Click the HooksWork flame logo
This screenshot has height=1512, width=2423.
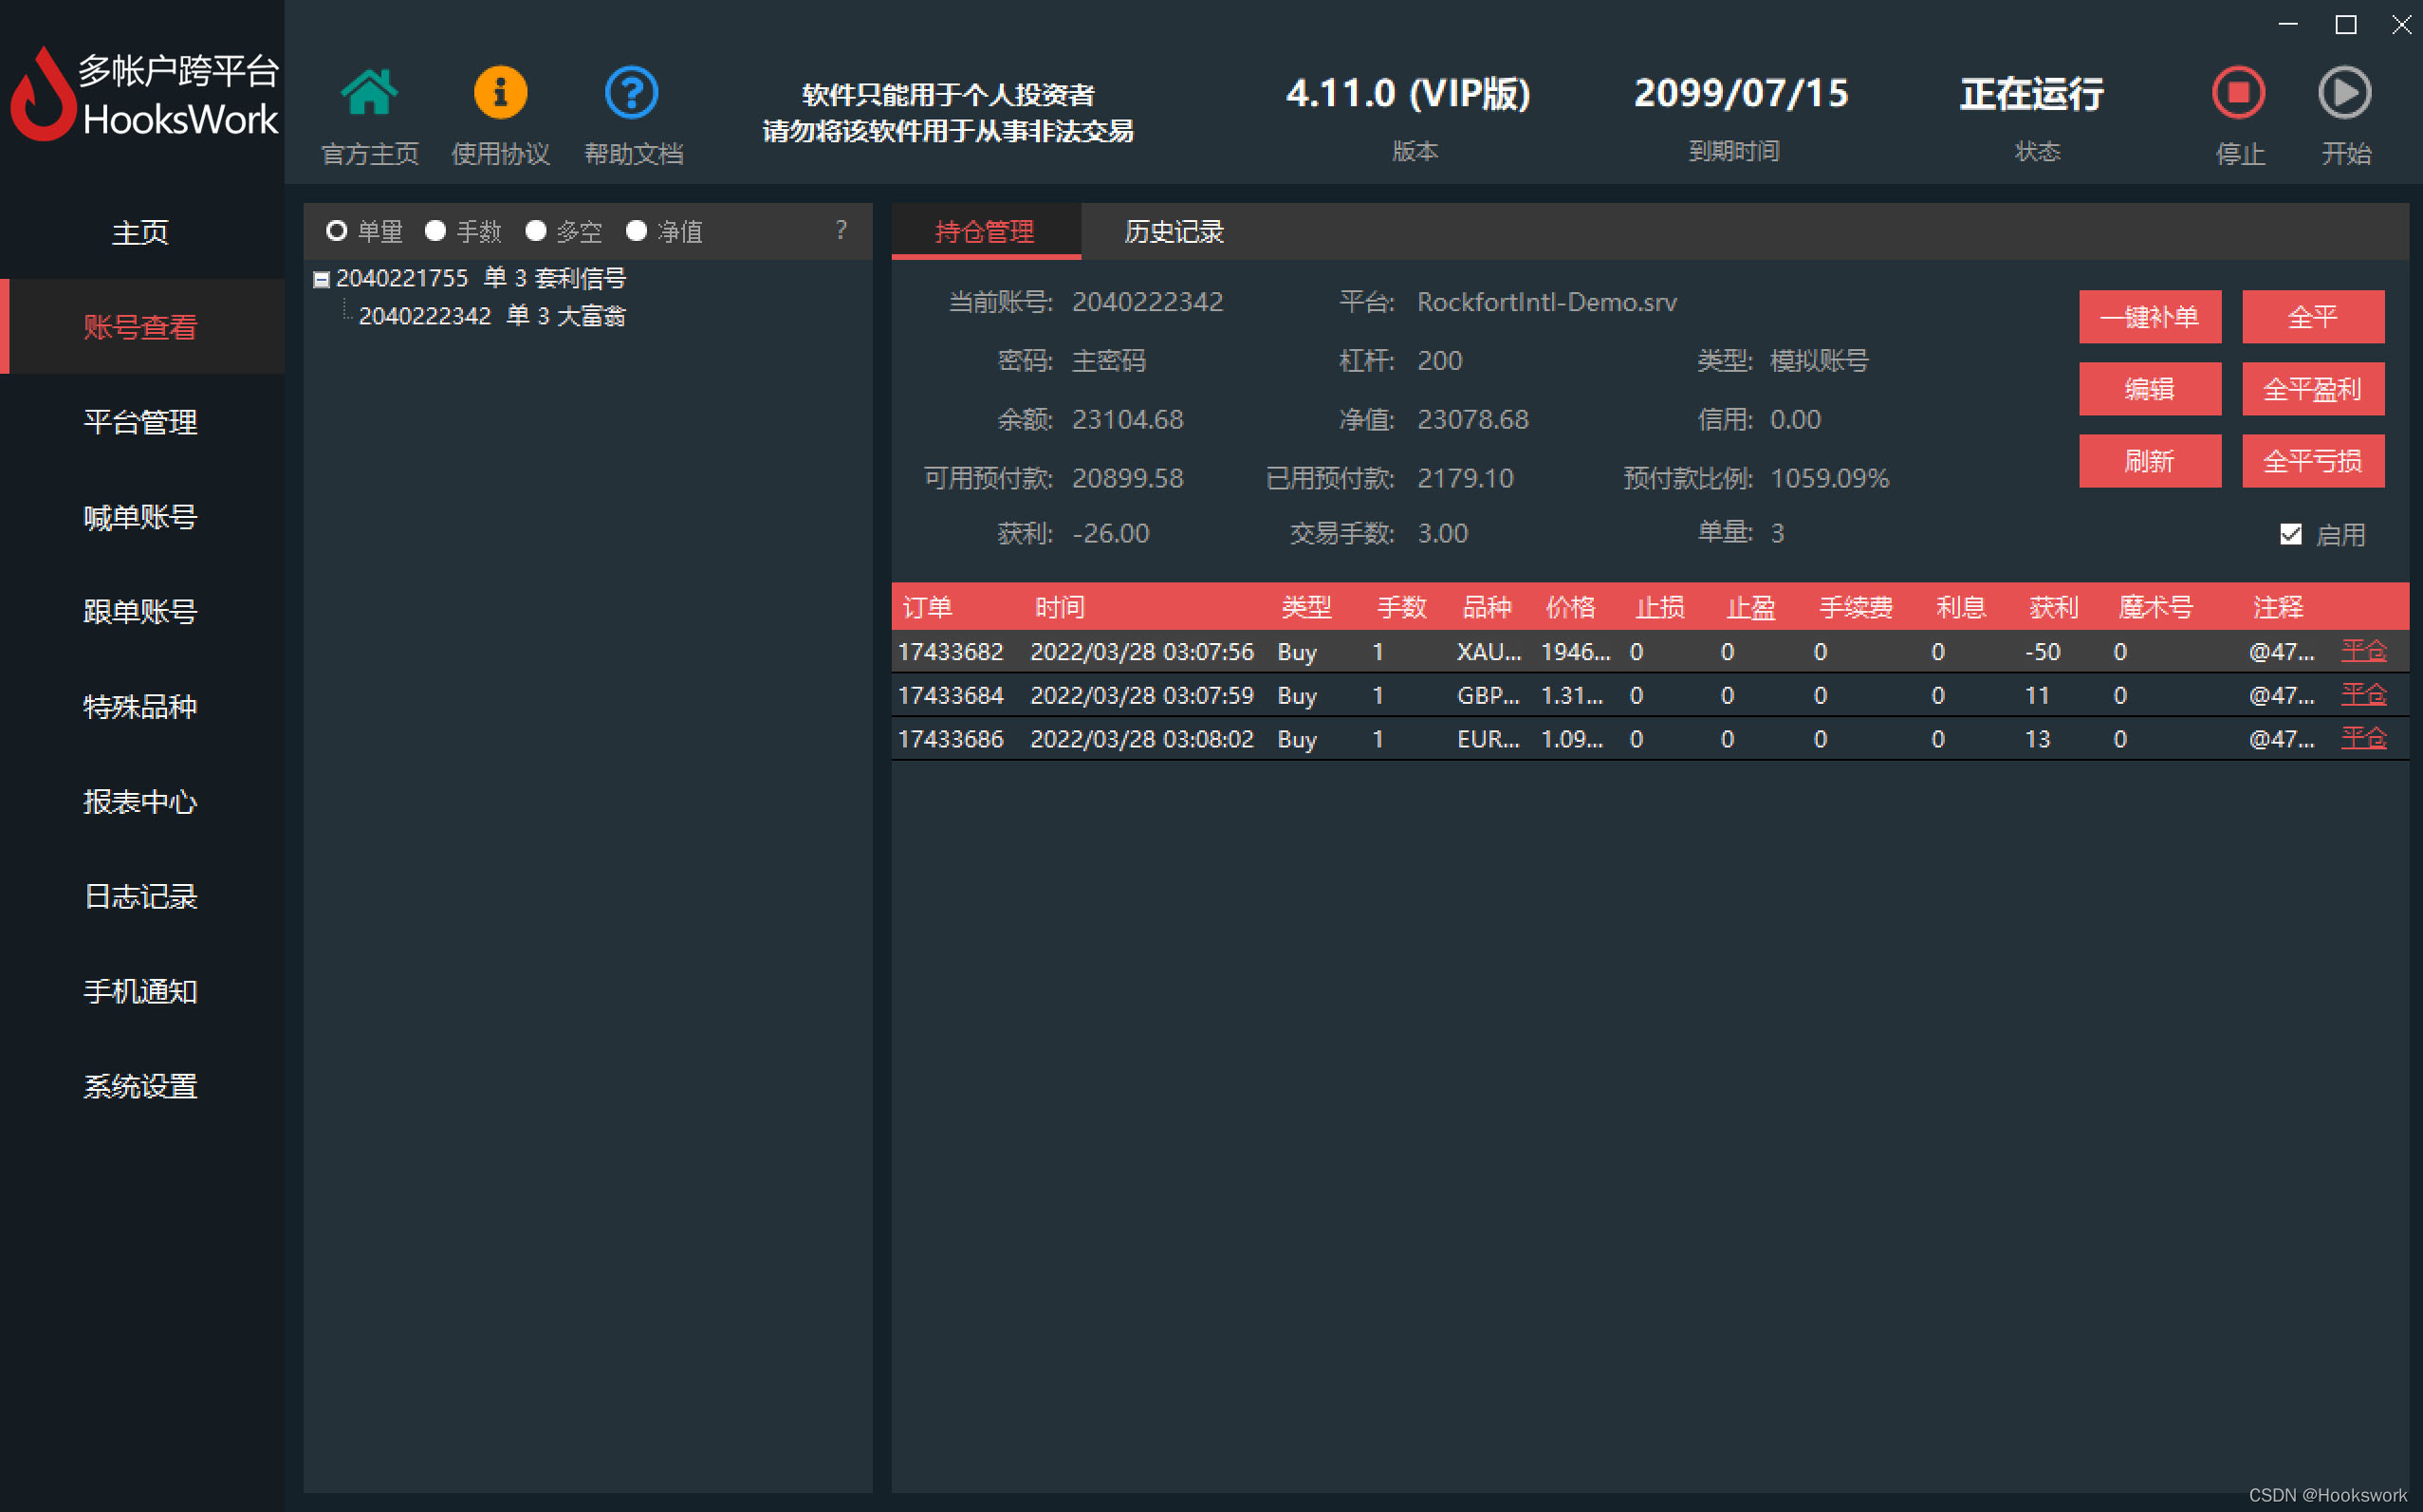42,95
